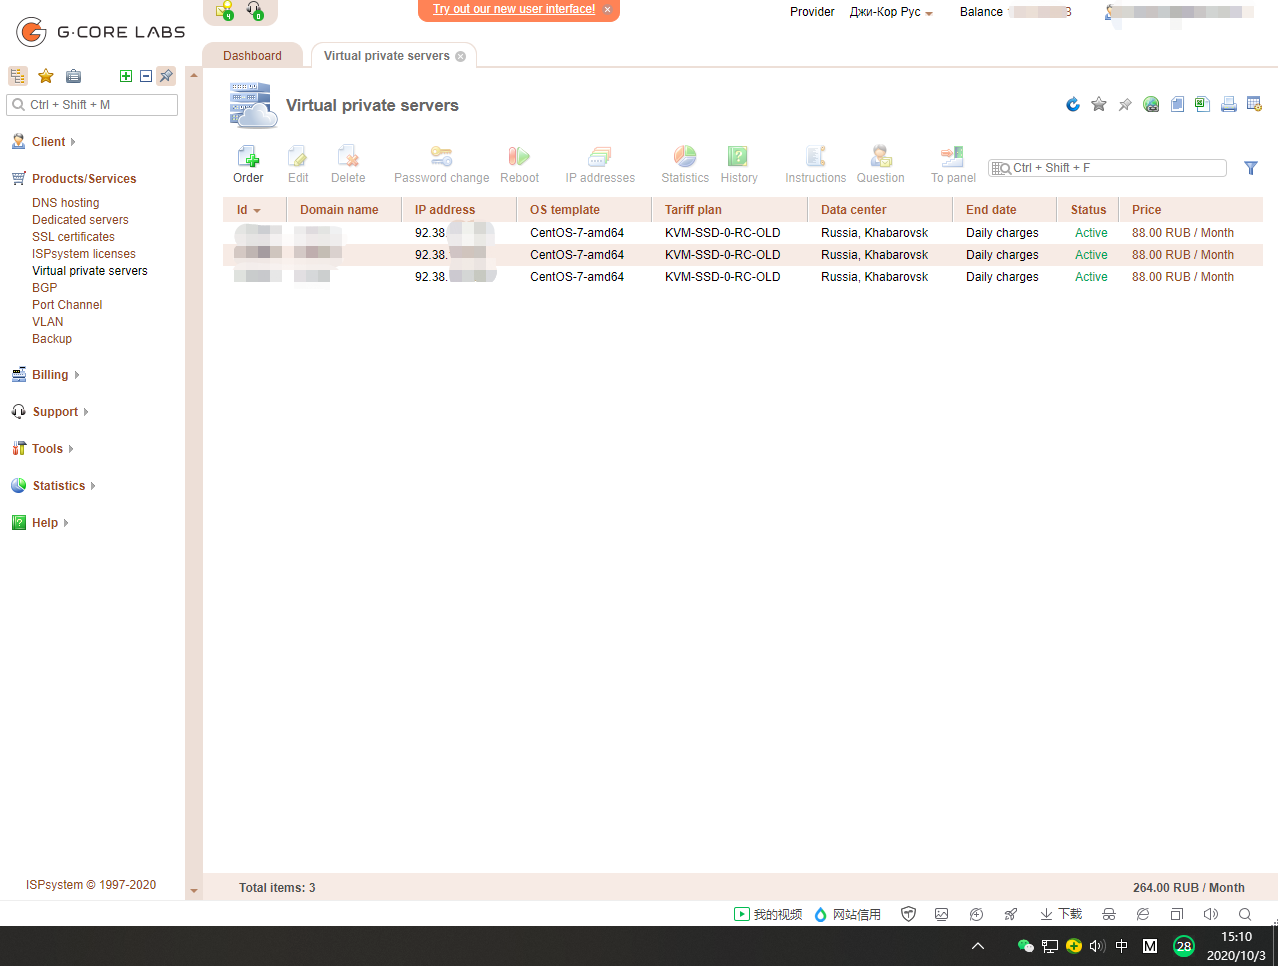Click the briefcase icon in sidebar
The height and width of the screenshot is (966, 1278).
[73, 76]
